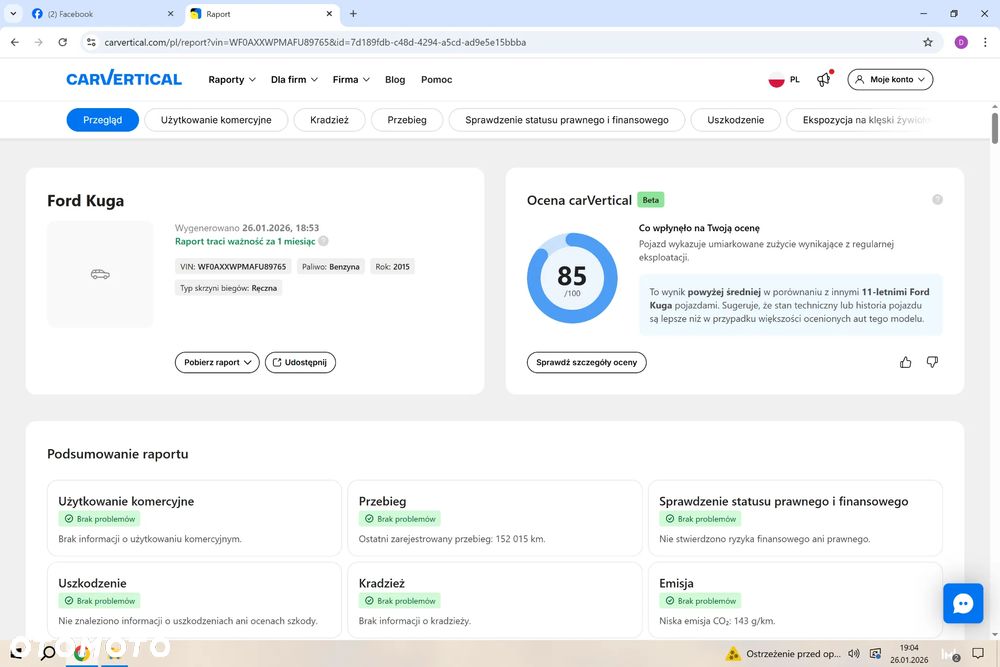
Task: Open the Moje konto dropdown
Action: tap(890, 79)
